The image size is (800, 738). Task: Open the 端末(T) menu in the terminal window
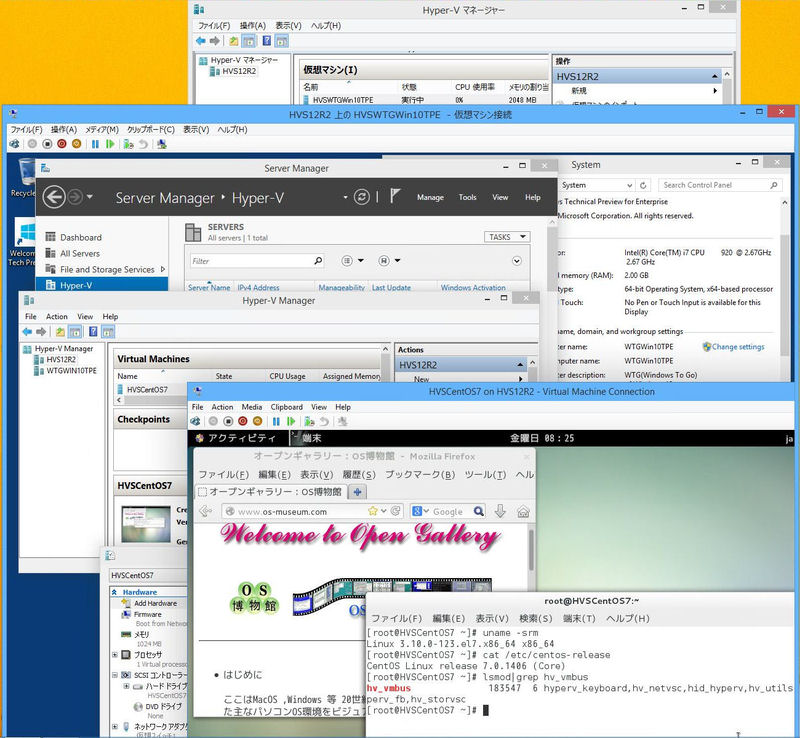(579, 618)
